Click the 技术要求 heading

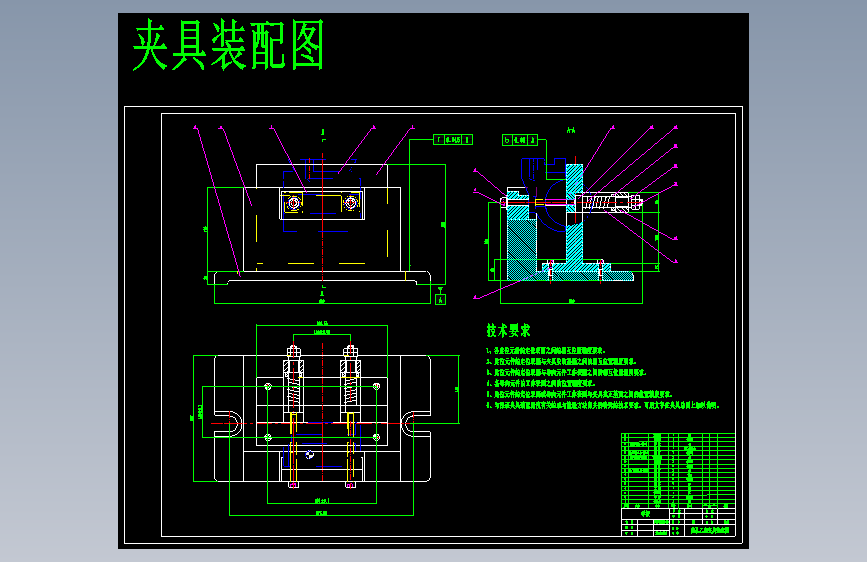(x=508, y=331)
